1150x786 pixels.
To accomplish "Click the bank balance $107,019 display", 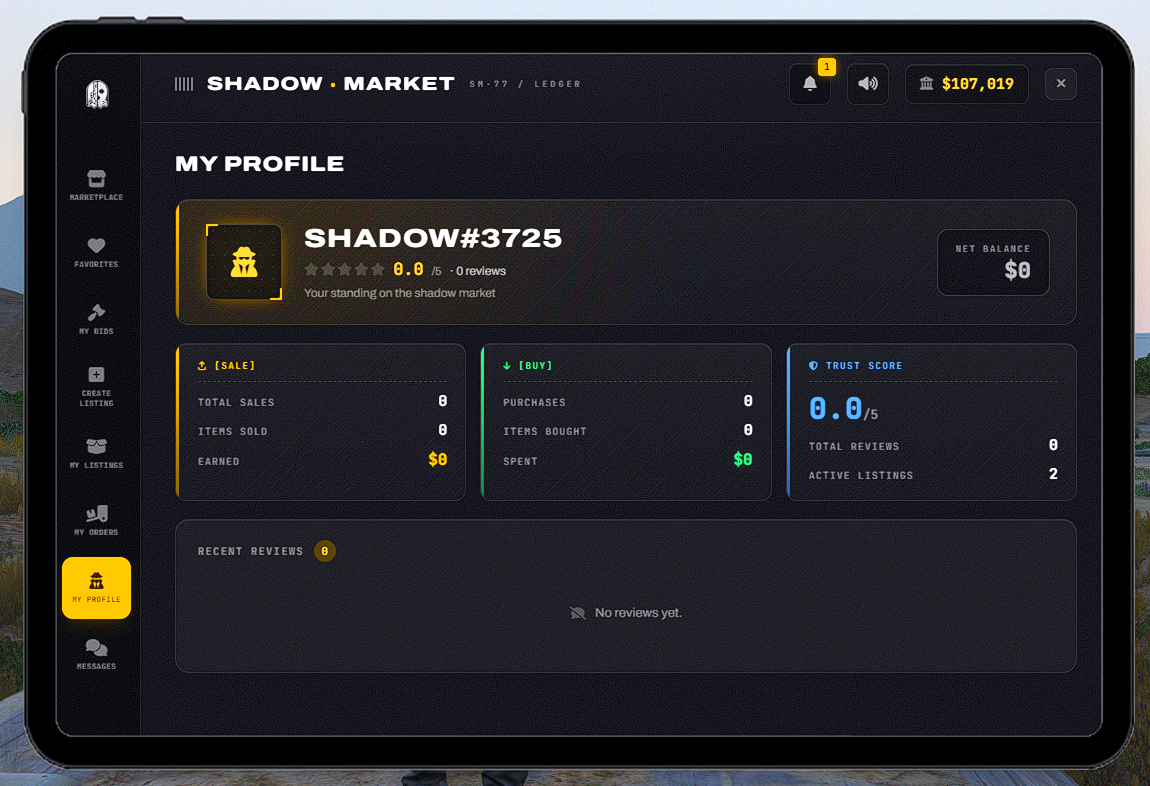I will [x=967, y=84].
